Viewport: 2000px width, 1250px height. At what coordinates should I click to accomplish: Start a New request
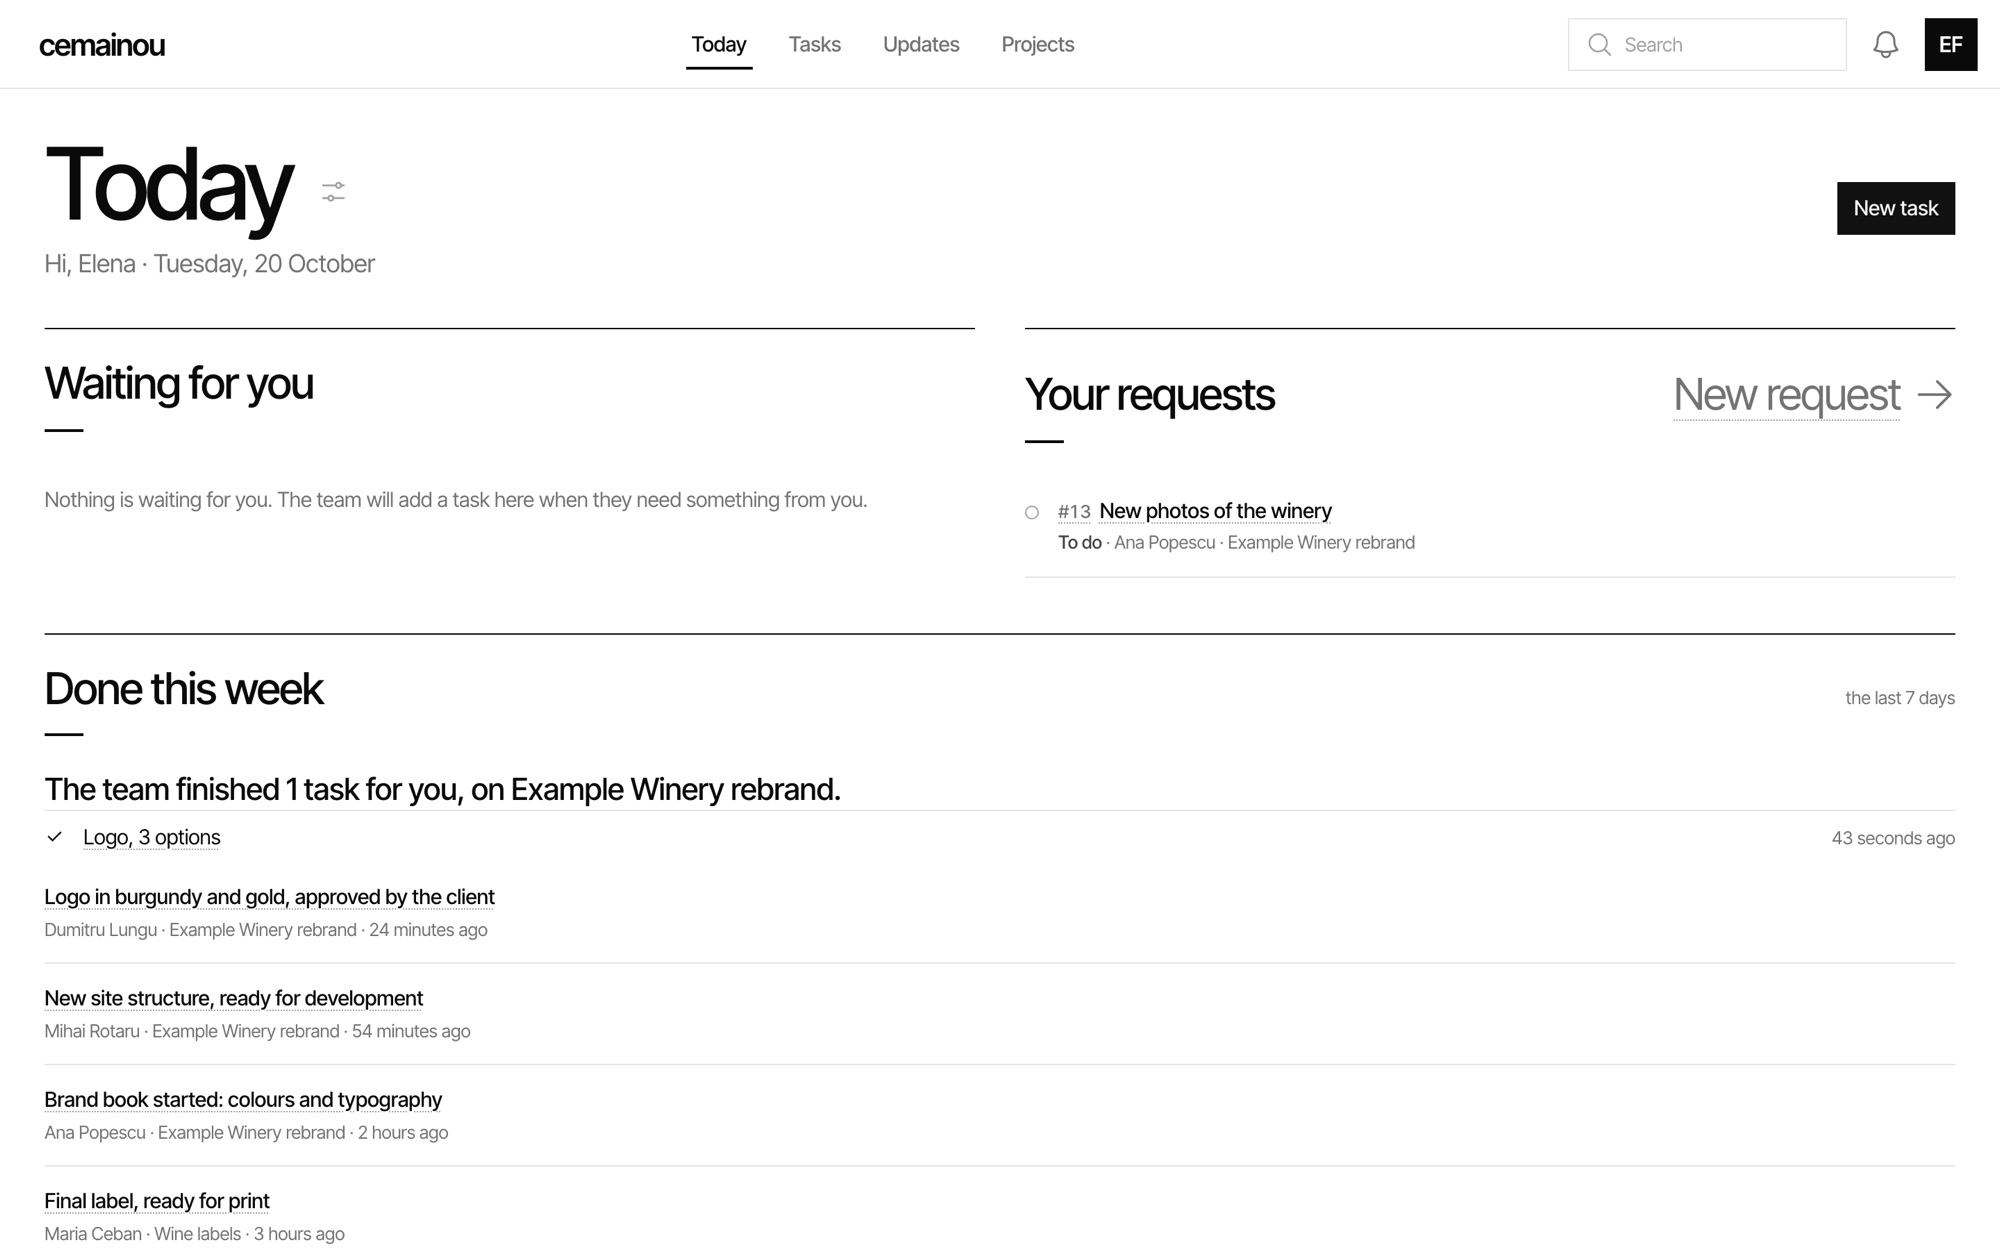(1786, 395)
